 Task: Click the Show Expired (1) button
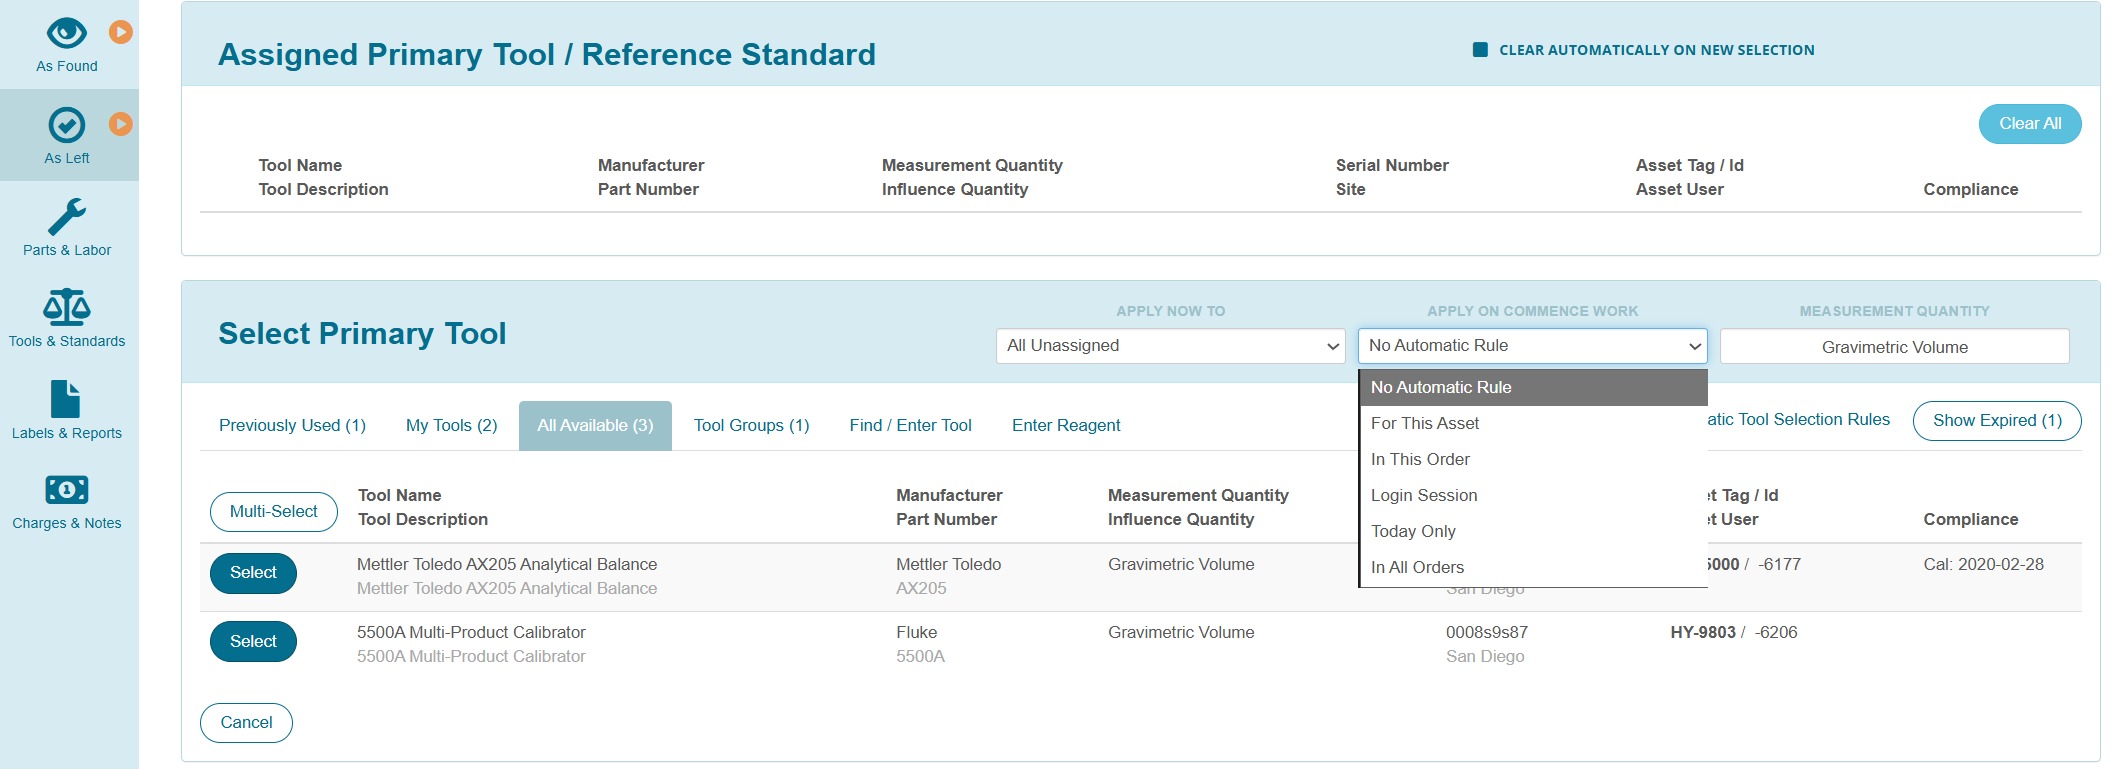pyautogui.click(x=1996, y=421)
